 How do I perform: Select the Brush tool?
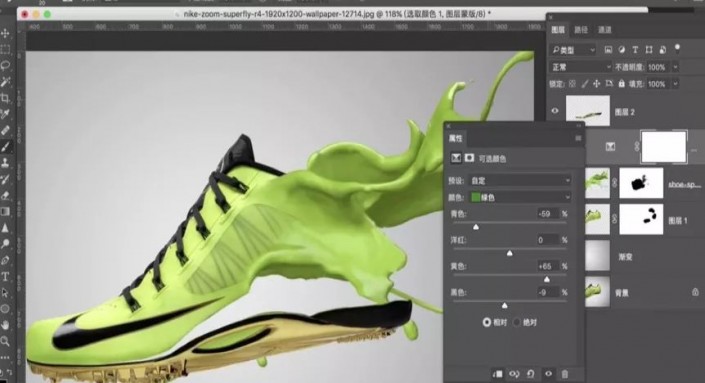tap(5, 147)
